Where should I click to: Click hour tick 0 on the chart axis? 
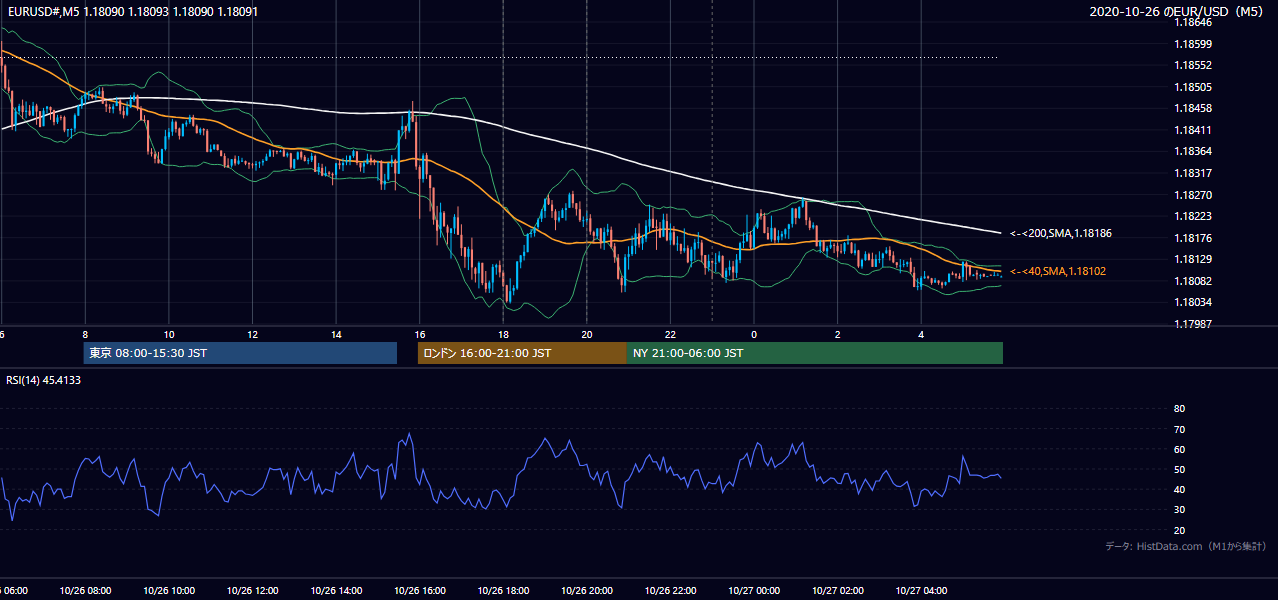coord(754,335)
